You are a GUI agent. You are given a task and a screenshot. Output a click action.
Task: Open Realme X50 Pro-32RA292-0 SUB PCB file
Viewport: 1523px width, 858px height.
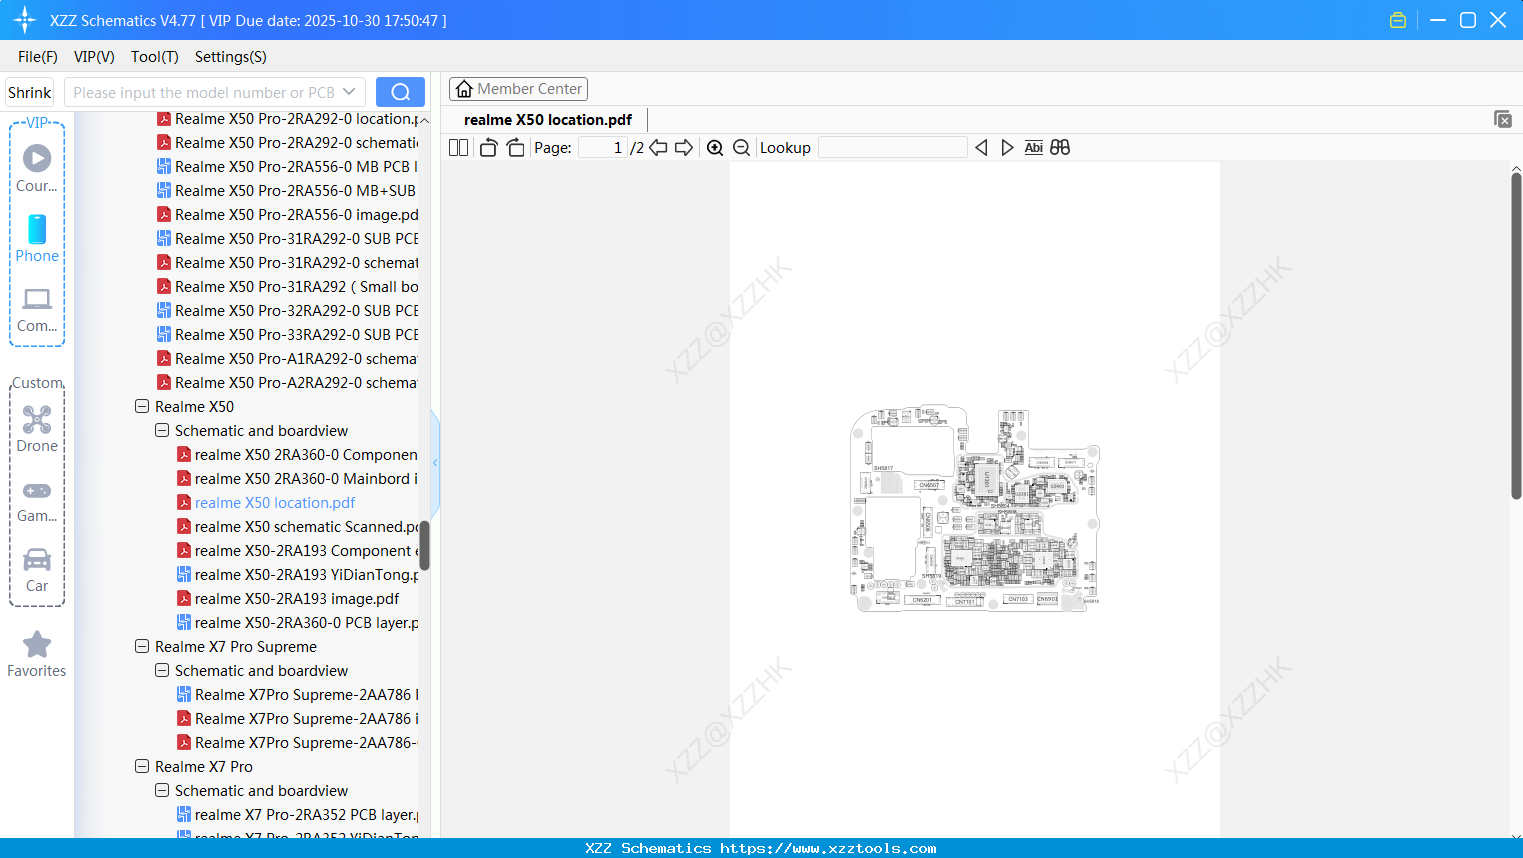(287, 311)
